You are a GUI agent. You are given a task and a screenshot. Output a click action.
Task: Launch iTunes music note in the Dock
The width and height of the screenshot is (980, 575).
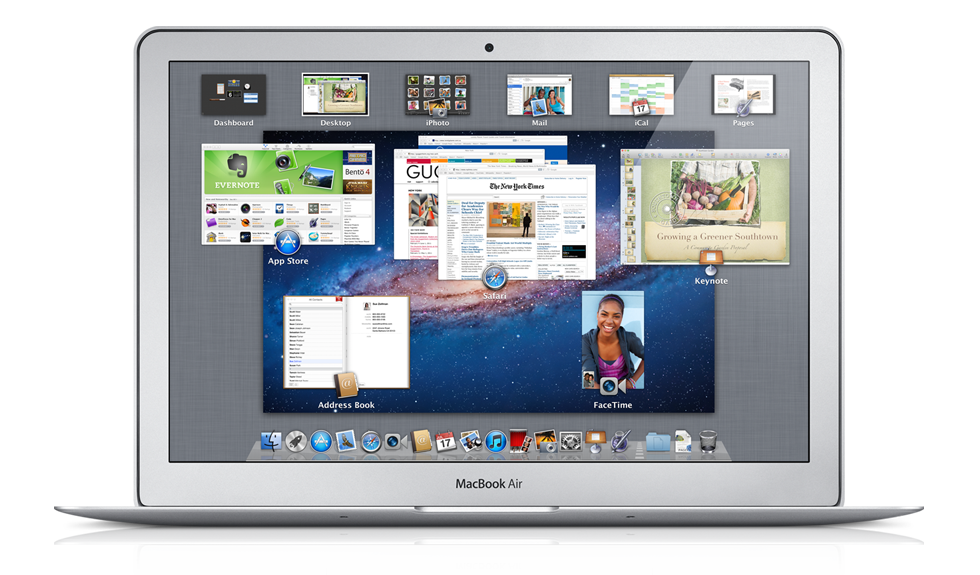pyautogui.click(x=496, y=442)
